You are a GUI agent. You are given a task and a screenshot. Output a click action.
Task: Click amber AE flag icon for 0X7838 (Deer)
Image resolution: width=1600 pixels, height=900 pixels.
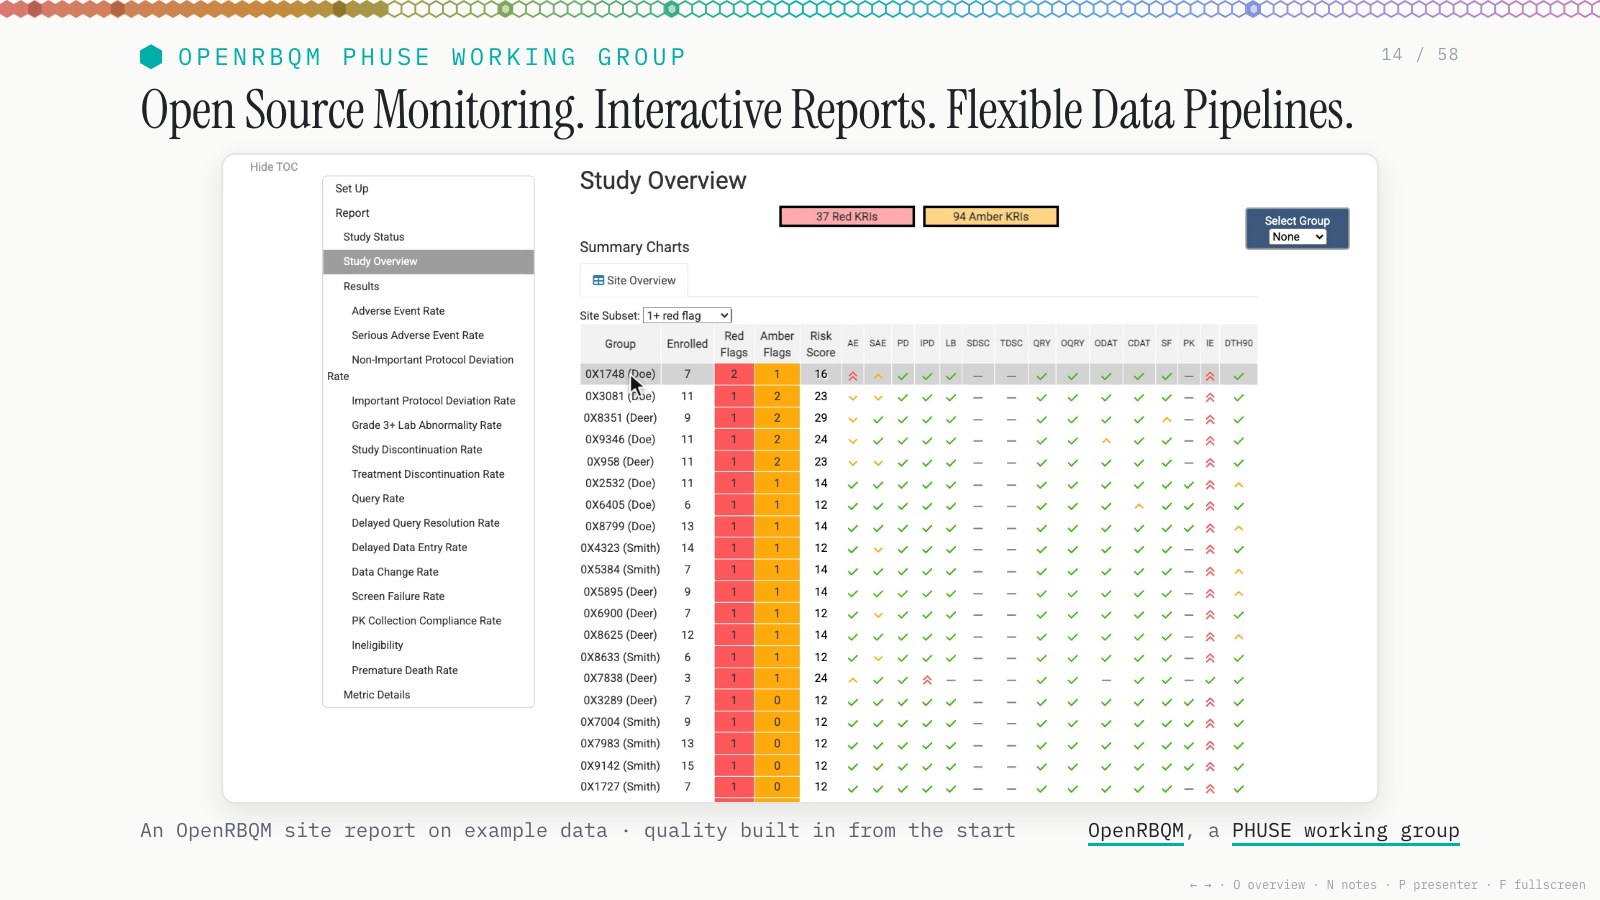coord(853,679)
